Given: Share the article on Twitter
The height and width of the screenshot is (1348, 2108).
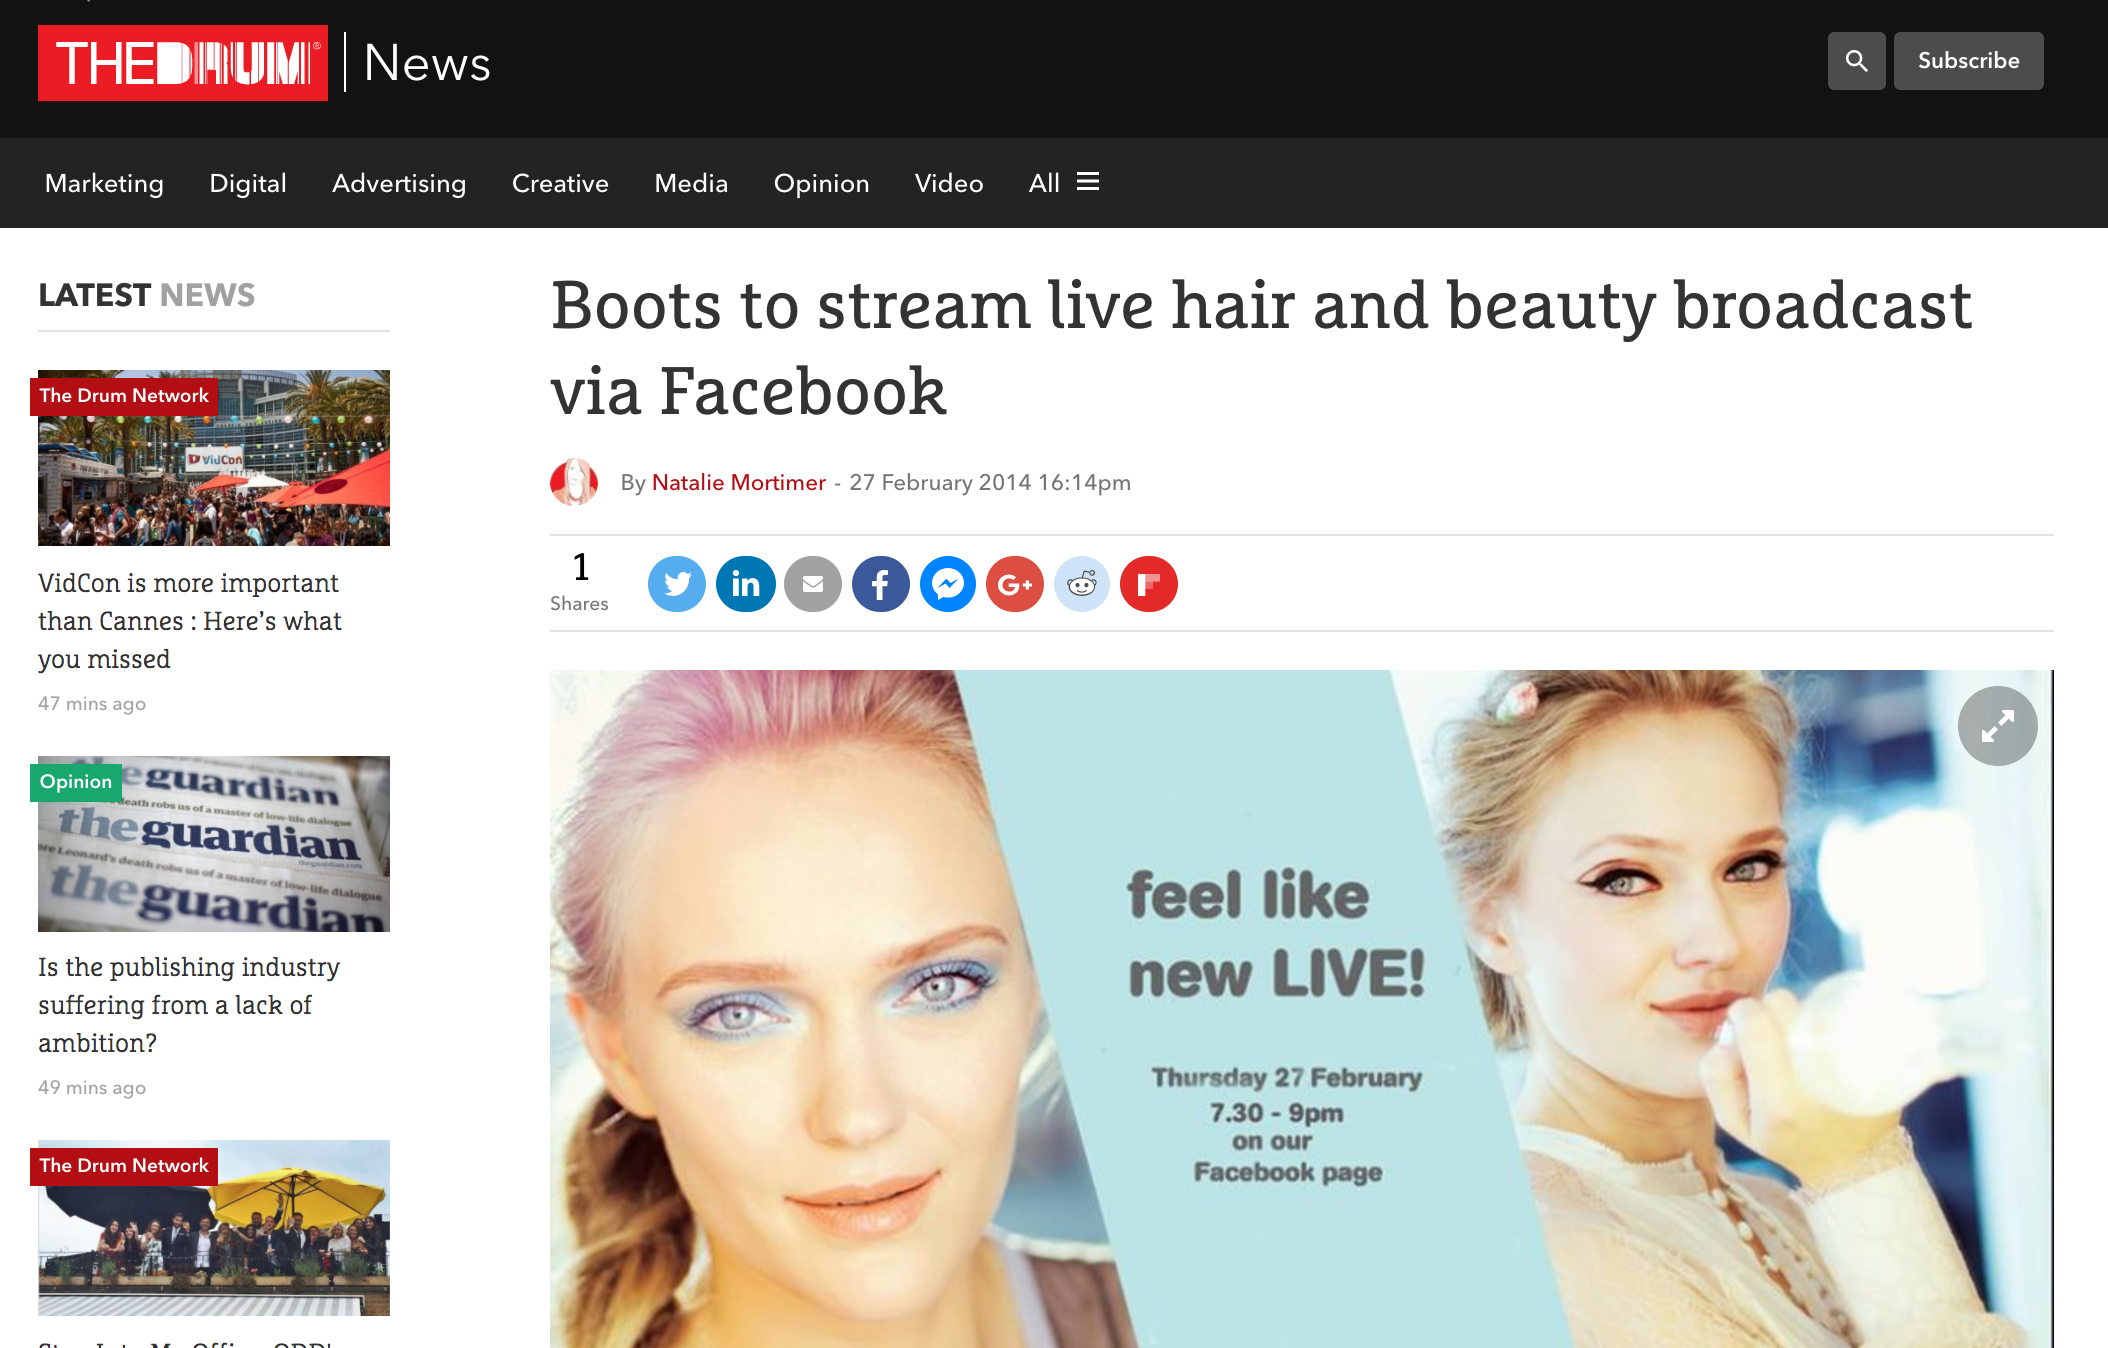Looking at the screenshot, I should coord(677,584).
